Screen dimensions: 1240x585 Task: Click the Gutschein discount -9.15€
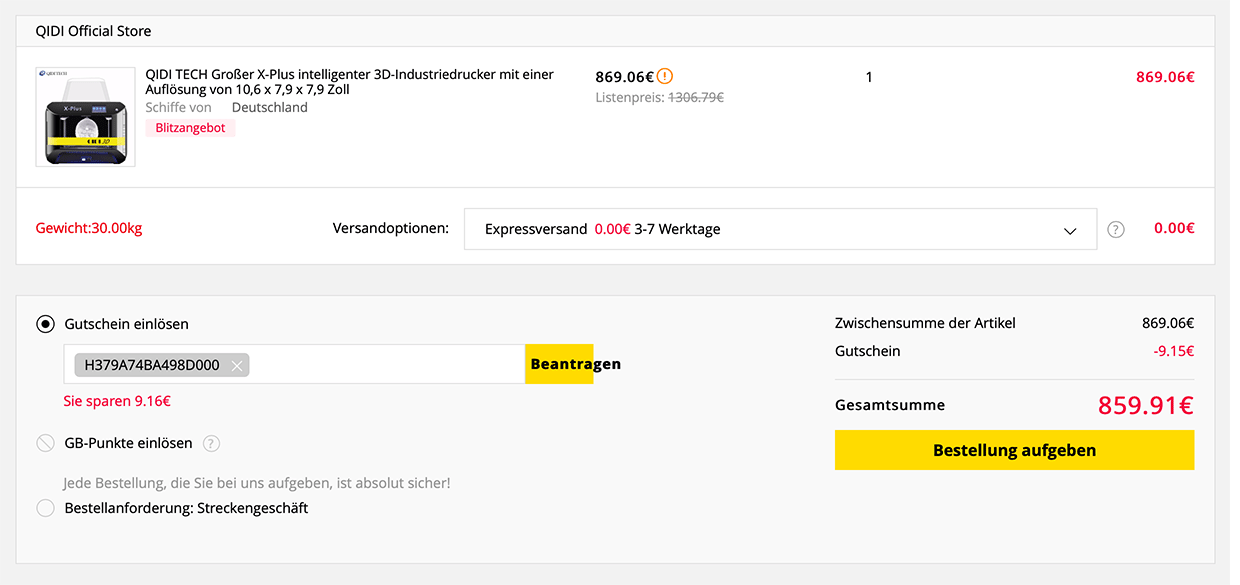click(1173, 351)
